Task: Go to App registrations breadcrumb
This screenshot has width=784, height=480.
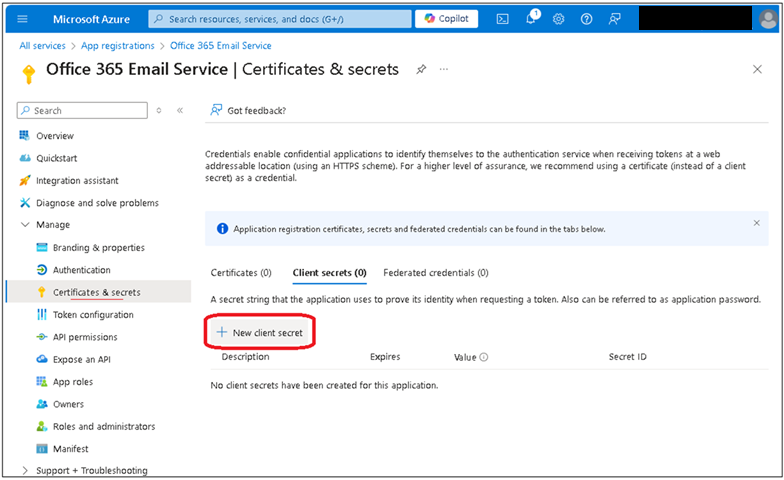Action: (x=118, y=46)
